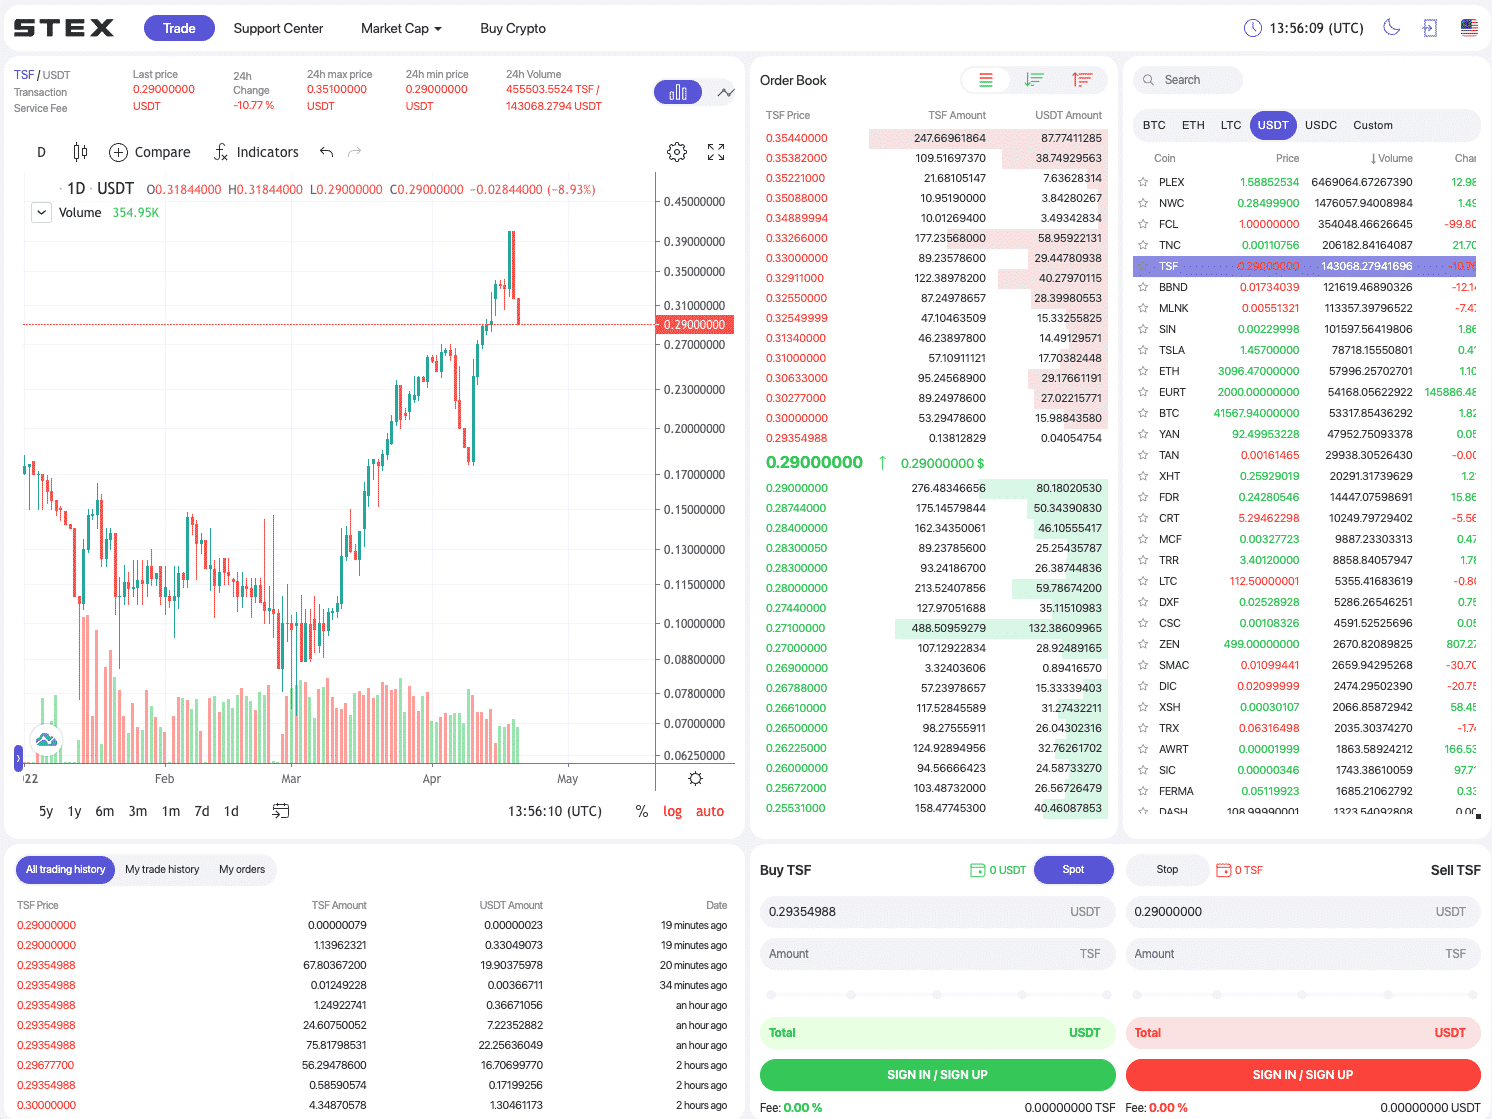Screen dimensions: 1492x1119
Task: Click the red SIGN IN / SIGN UP button
Action: coord(1303,1075)
